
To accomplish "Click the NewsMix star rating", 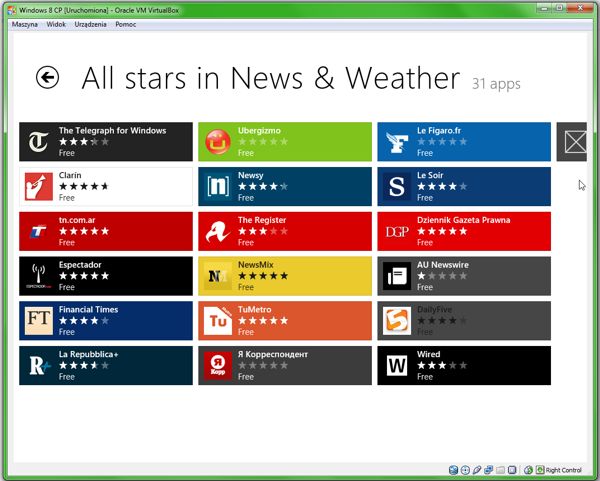I will coord(263,276).
